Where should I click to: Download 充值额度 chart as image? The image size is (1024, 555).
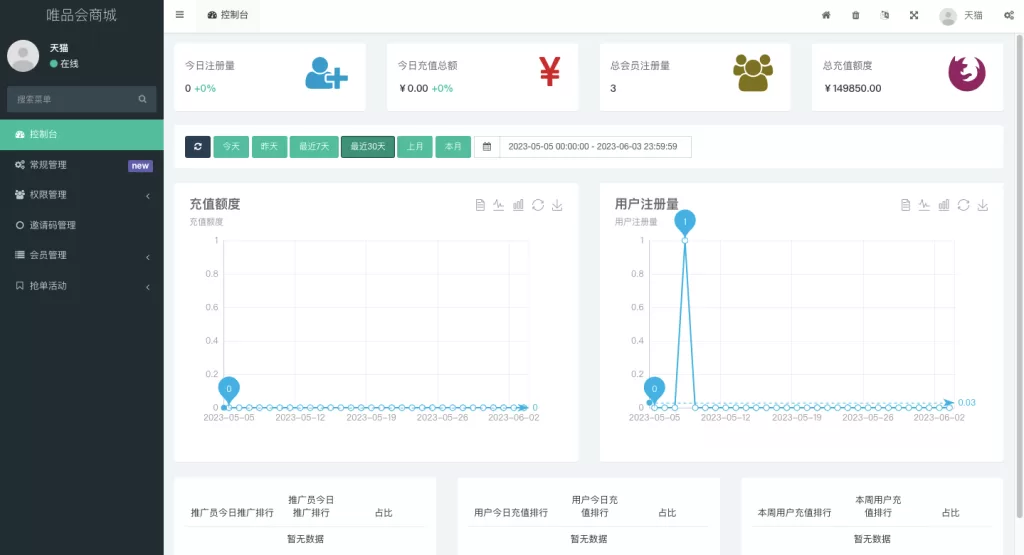pos(557,205)
